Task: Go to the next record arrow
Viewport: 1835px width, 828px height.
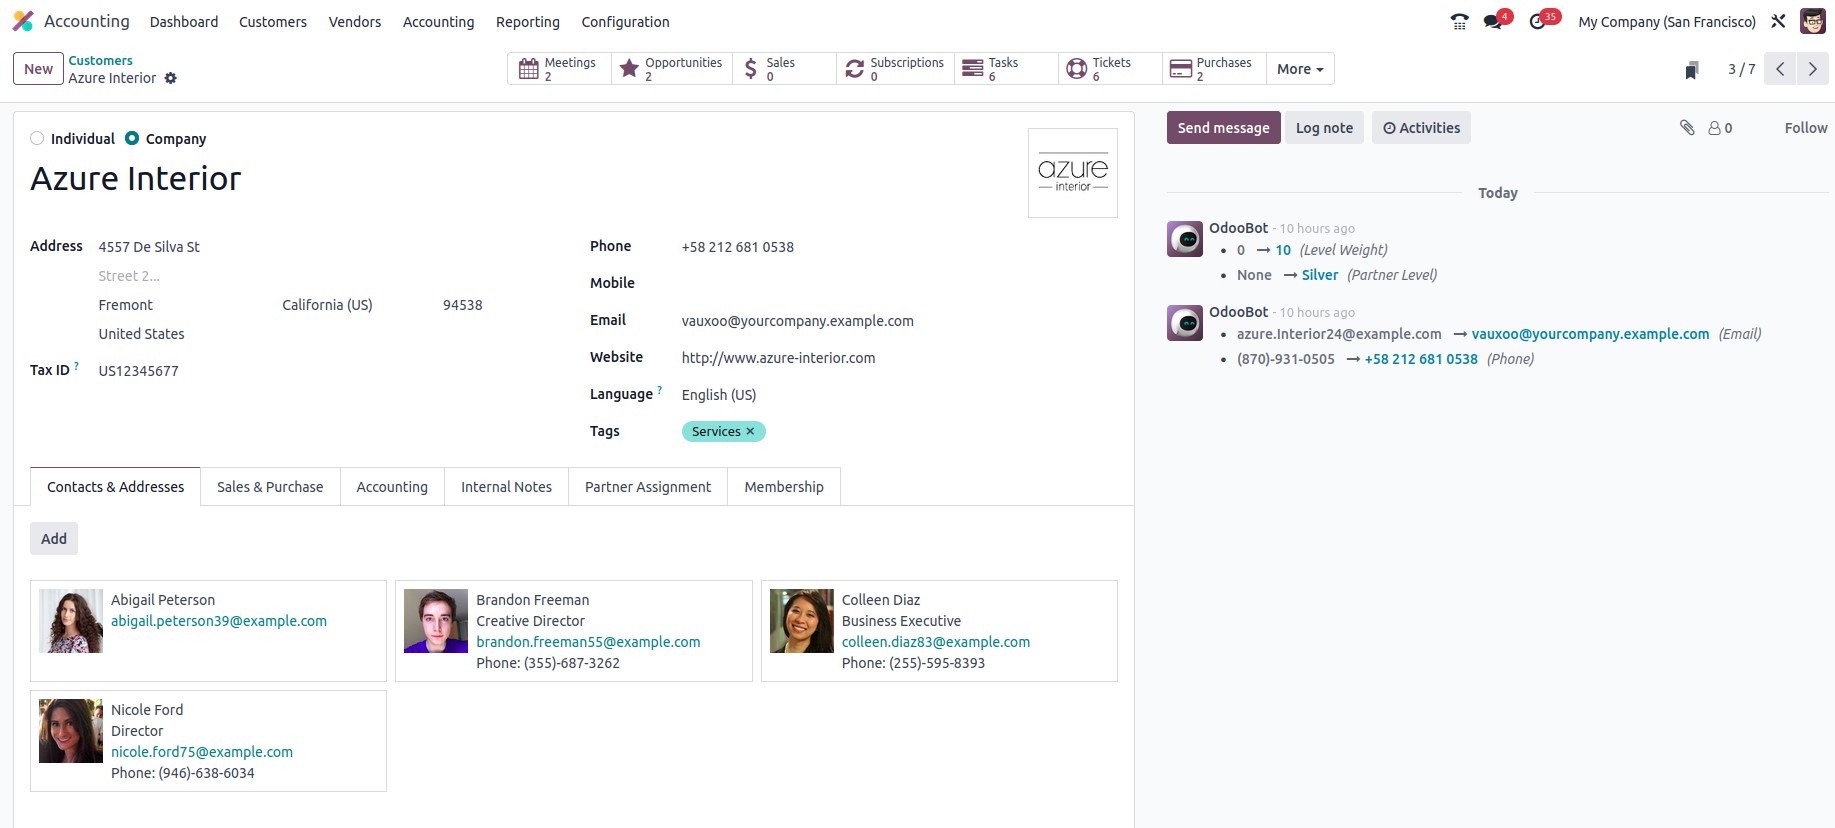Action: coord(1812,69)
